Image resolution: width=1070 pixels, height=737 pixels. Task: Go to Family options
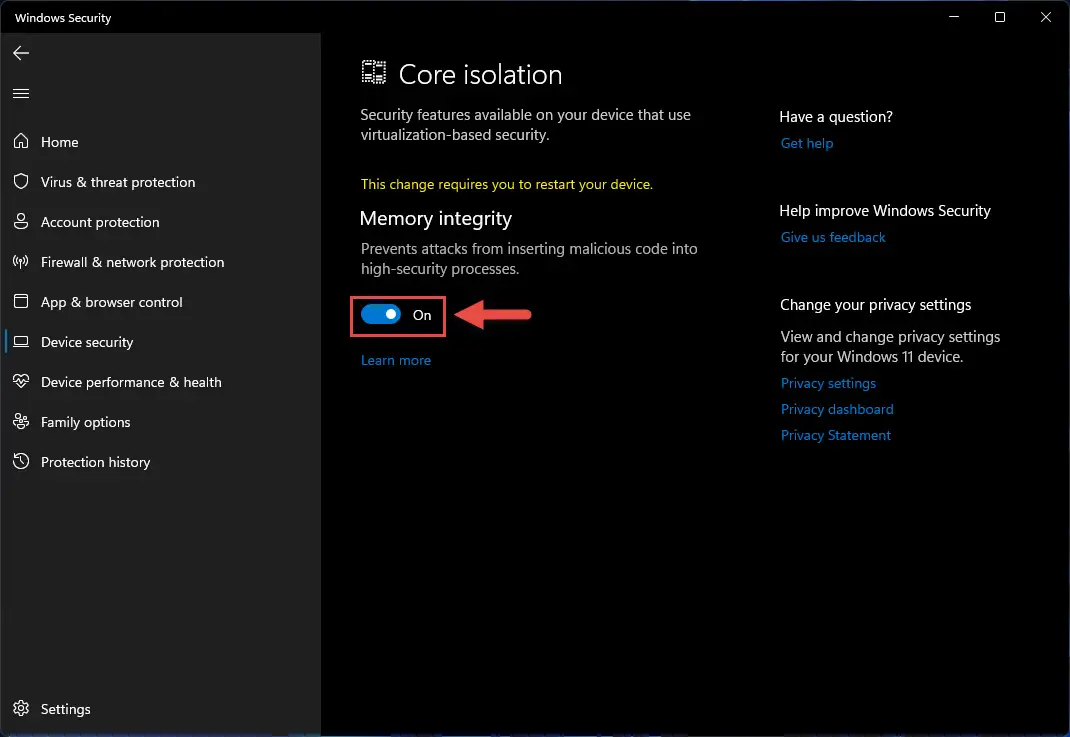pyautogui.click(x=160, y=422)
